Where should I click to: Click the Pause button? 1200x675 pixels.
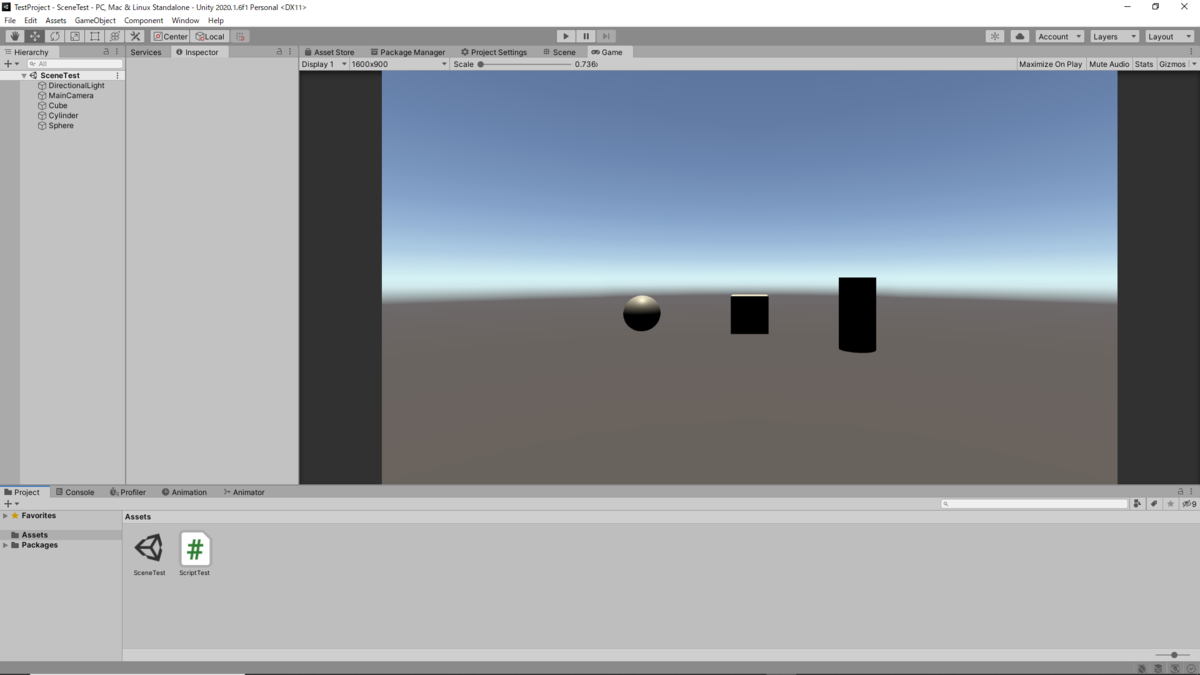(x=586, y=36)
